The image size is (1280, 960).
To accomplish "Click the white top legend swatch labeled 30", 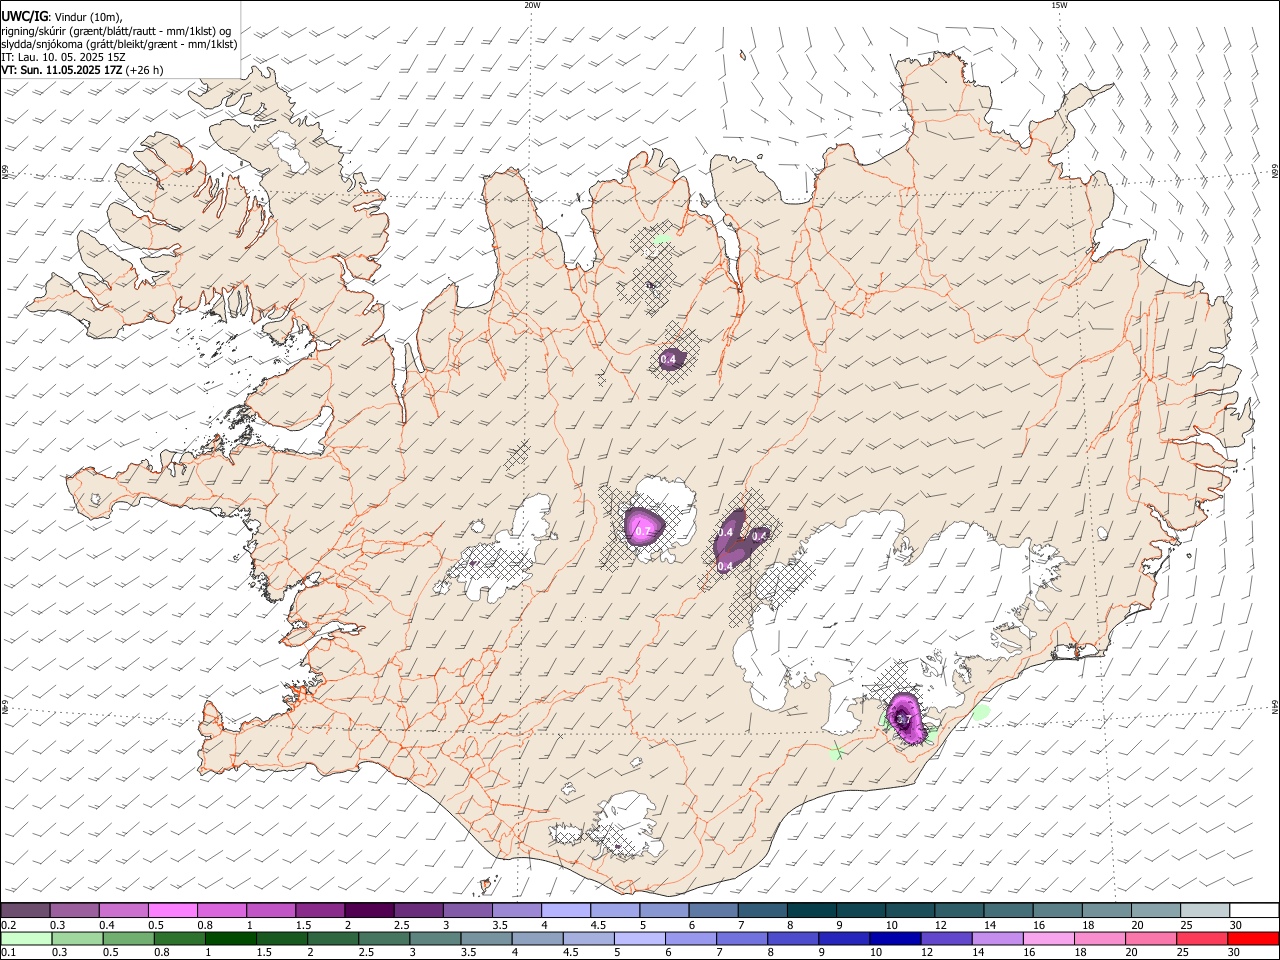I will [1254, 910].
